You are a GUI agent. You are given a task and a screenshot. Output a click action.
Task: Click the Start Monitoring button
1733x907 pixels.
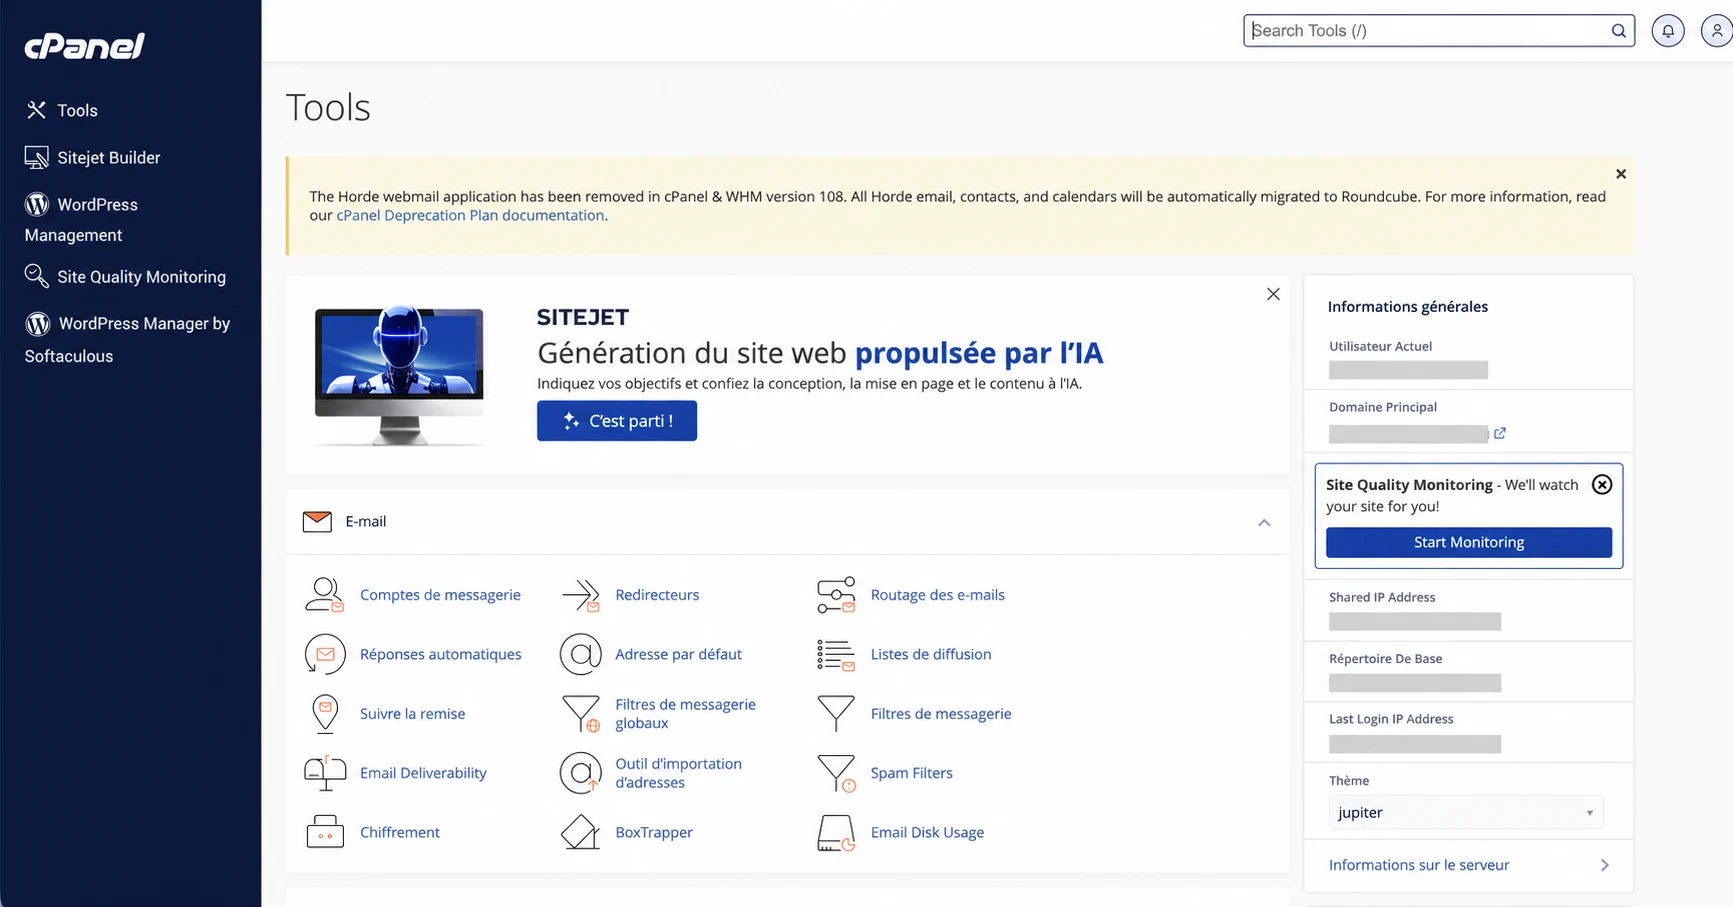(x=1469, y=542)
